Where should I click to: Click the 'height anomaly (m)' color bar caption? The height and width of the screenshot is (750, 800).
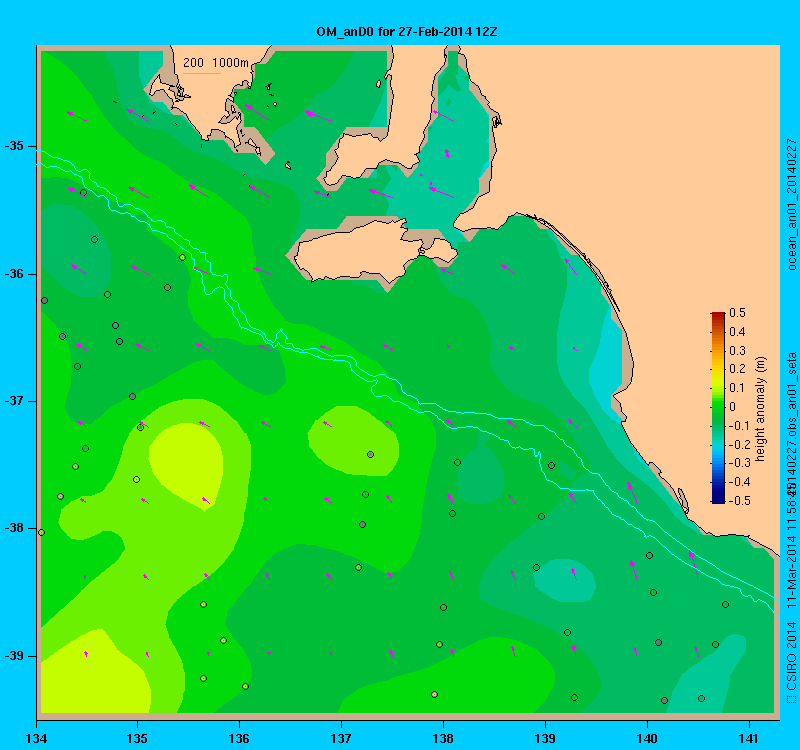761,409
